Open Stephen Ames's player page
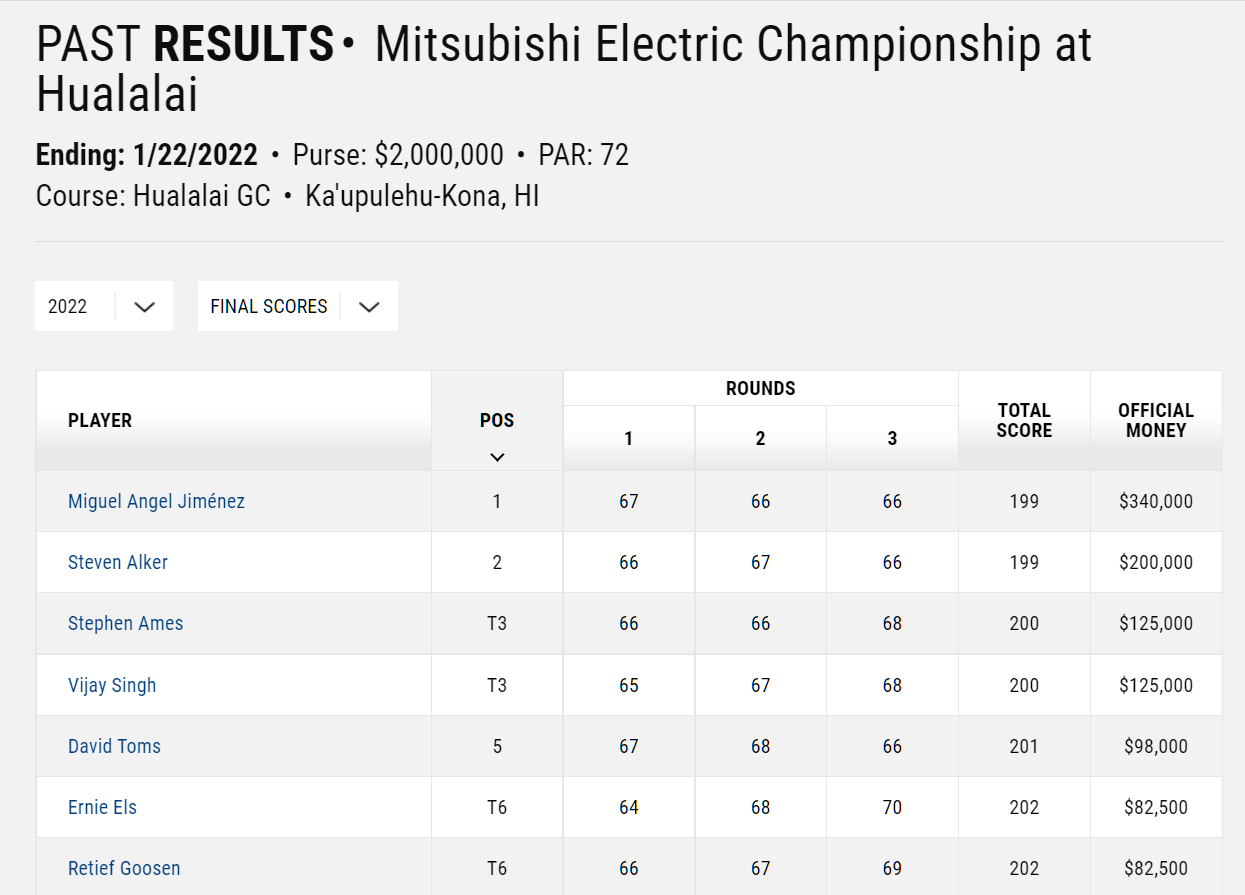Screen dimensions: 1245x895 point(125,623)
